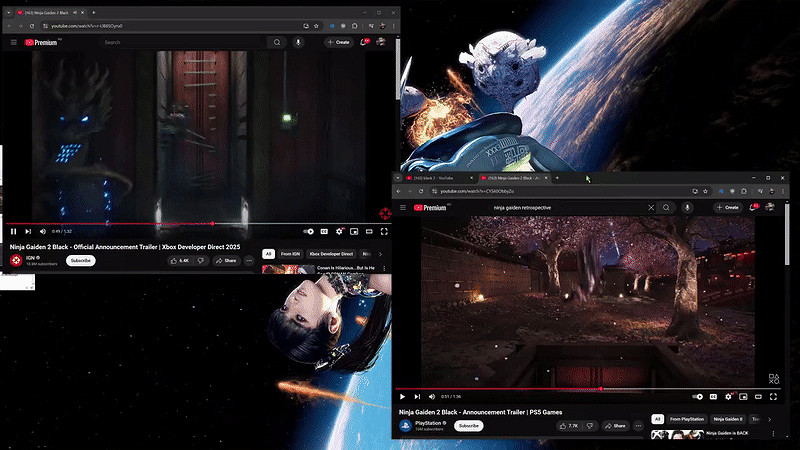Like the PlayStation trailer video
Image resolution: width=800 pixels, height=450 pixels.
tap(570, 425)
